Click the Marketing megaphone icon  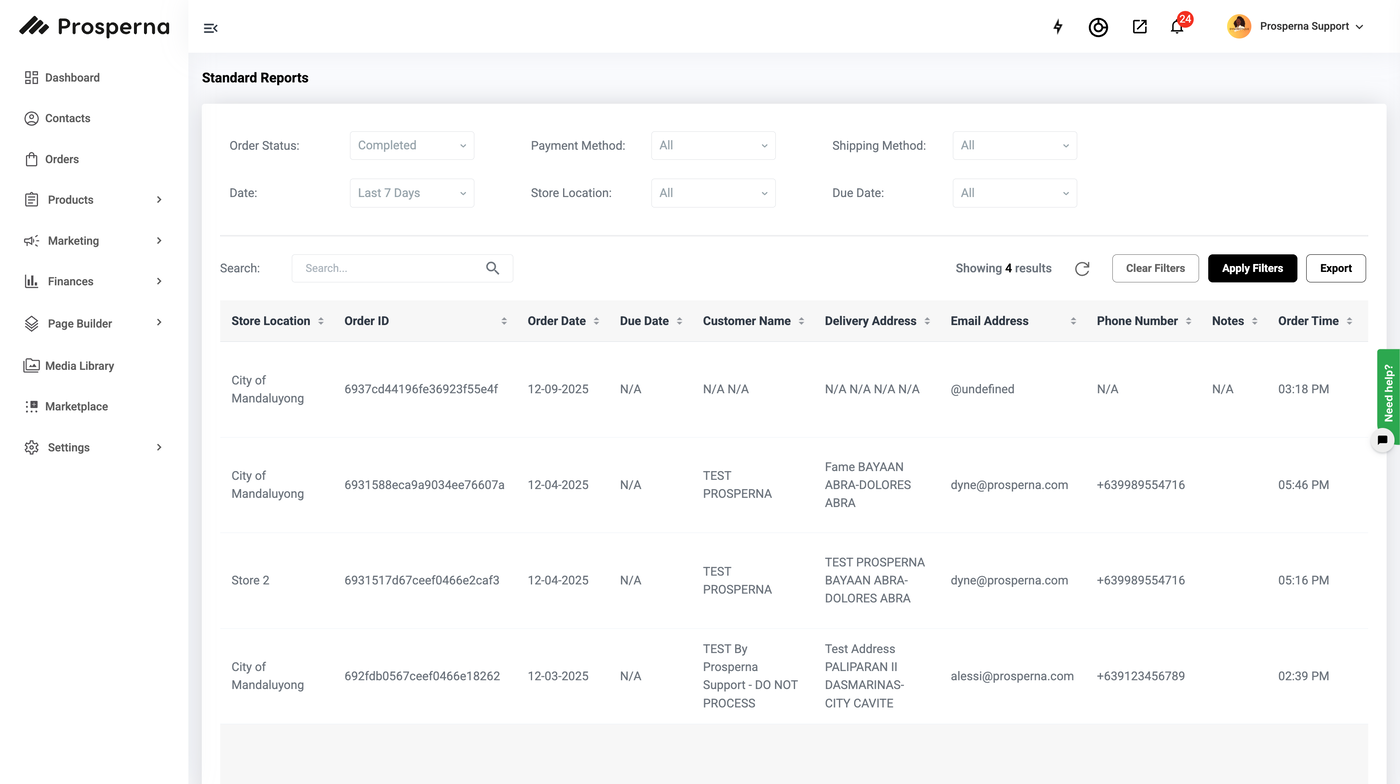pos(32,241)
